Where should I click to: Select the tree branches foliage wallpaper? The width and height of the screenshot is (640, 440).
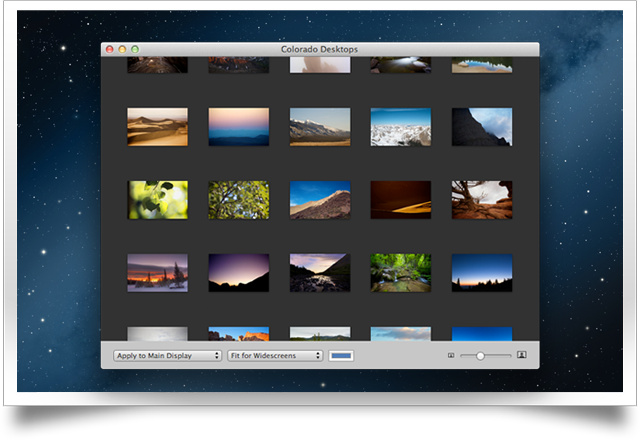pos(239,200)
